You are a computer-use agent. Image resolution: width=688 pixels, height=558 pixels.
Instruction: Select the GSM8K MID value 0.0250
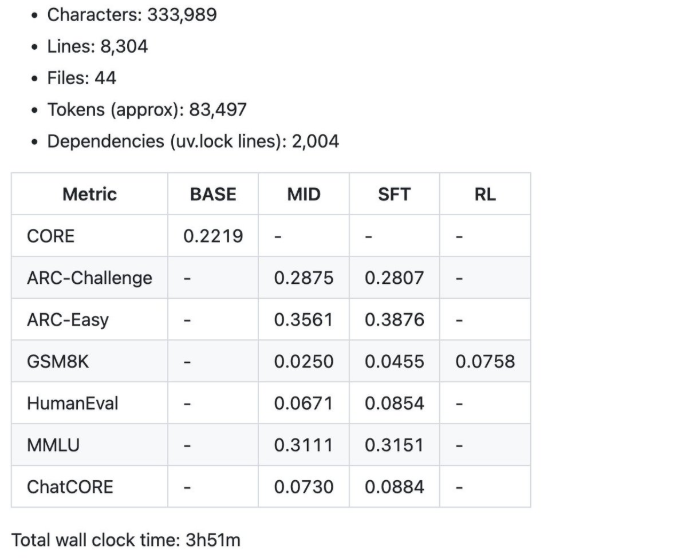click(x=304, y=362)
